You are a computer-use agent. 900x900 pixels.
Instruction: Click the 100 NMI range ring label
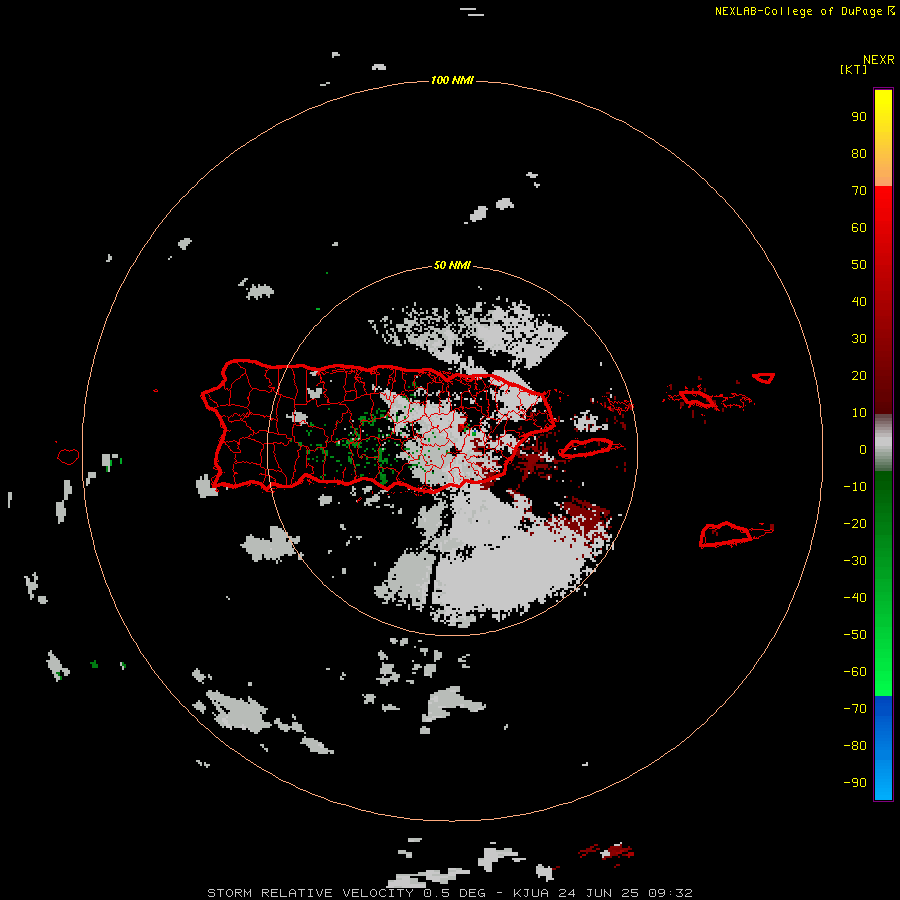452,80
